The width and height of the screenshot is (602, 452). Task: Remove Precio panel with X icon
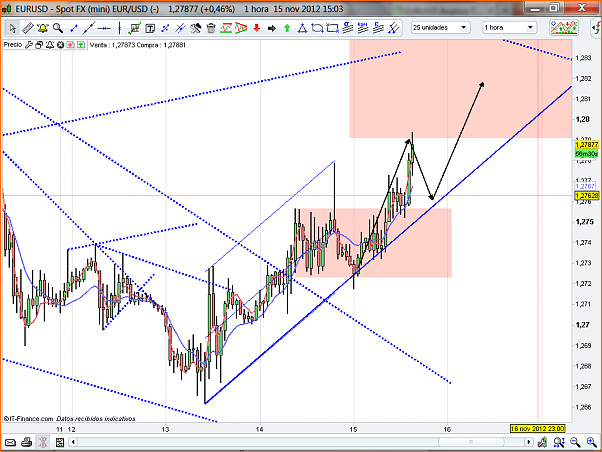60,45
